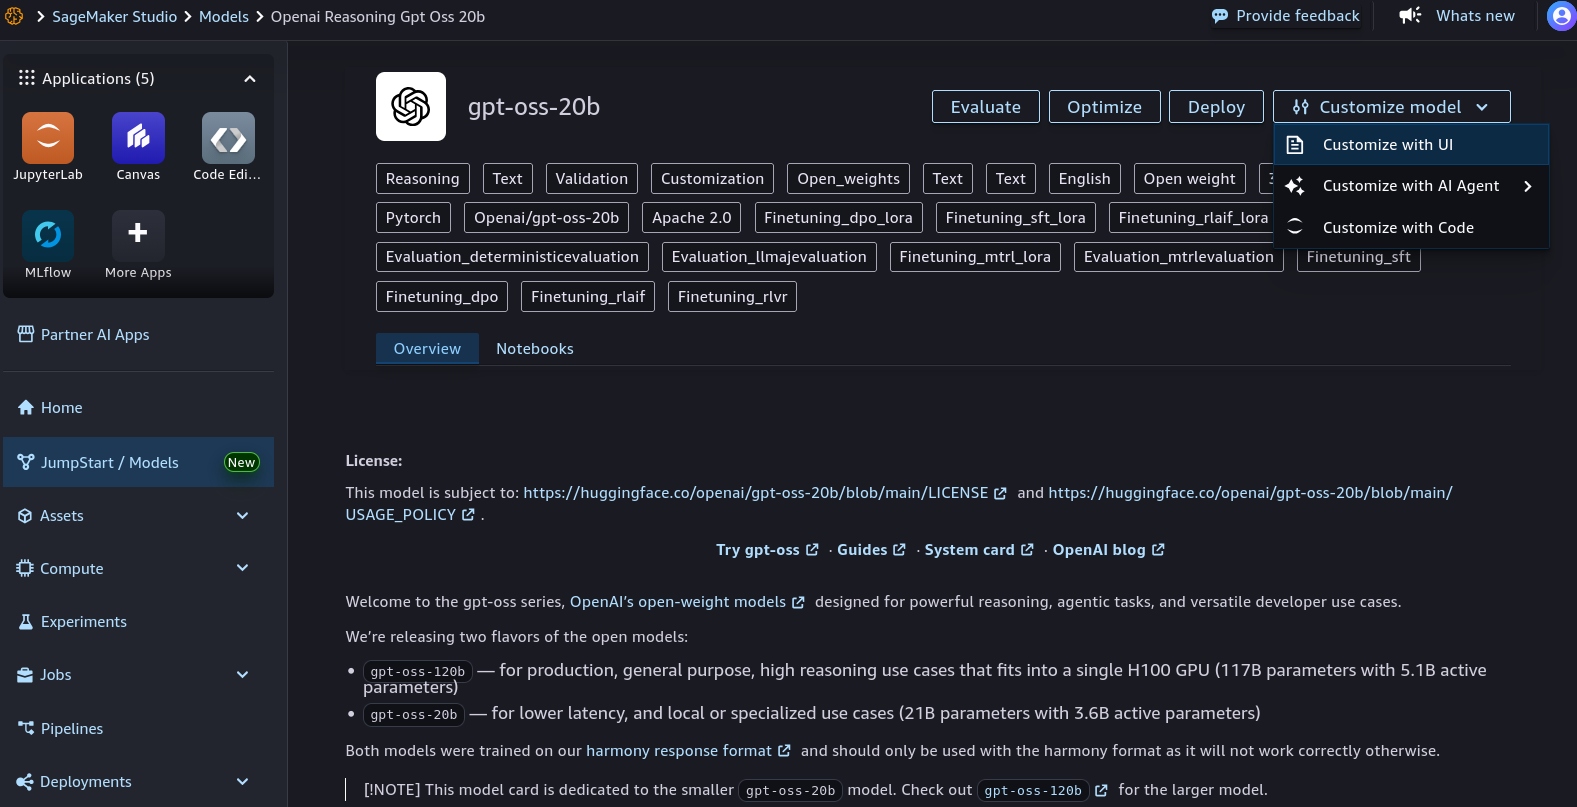Screen dimensions: 1577x807
Task: Click the Openai/gpt-oss-20b tag
Action: tap(546, 218)
